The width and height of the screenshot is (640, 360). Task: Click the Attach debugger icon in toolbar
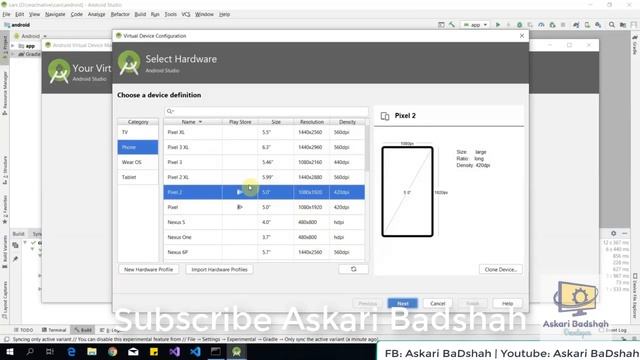click(x=552, y=25)
